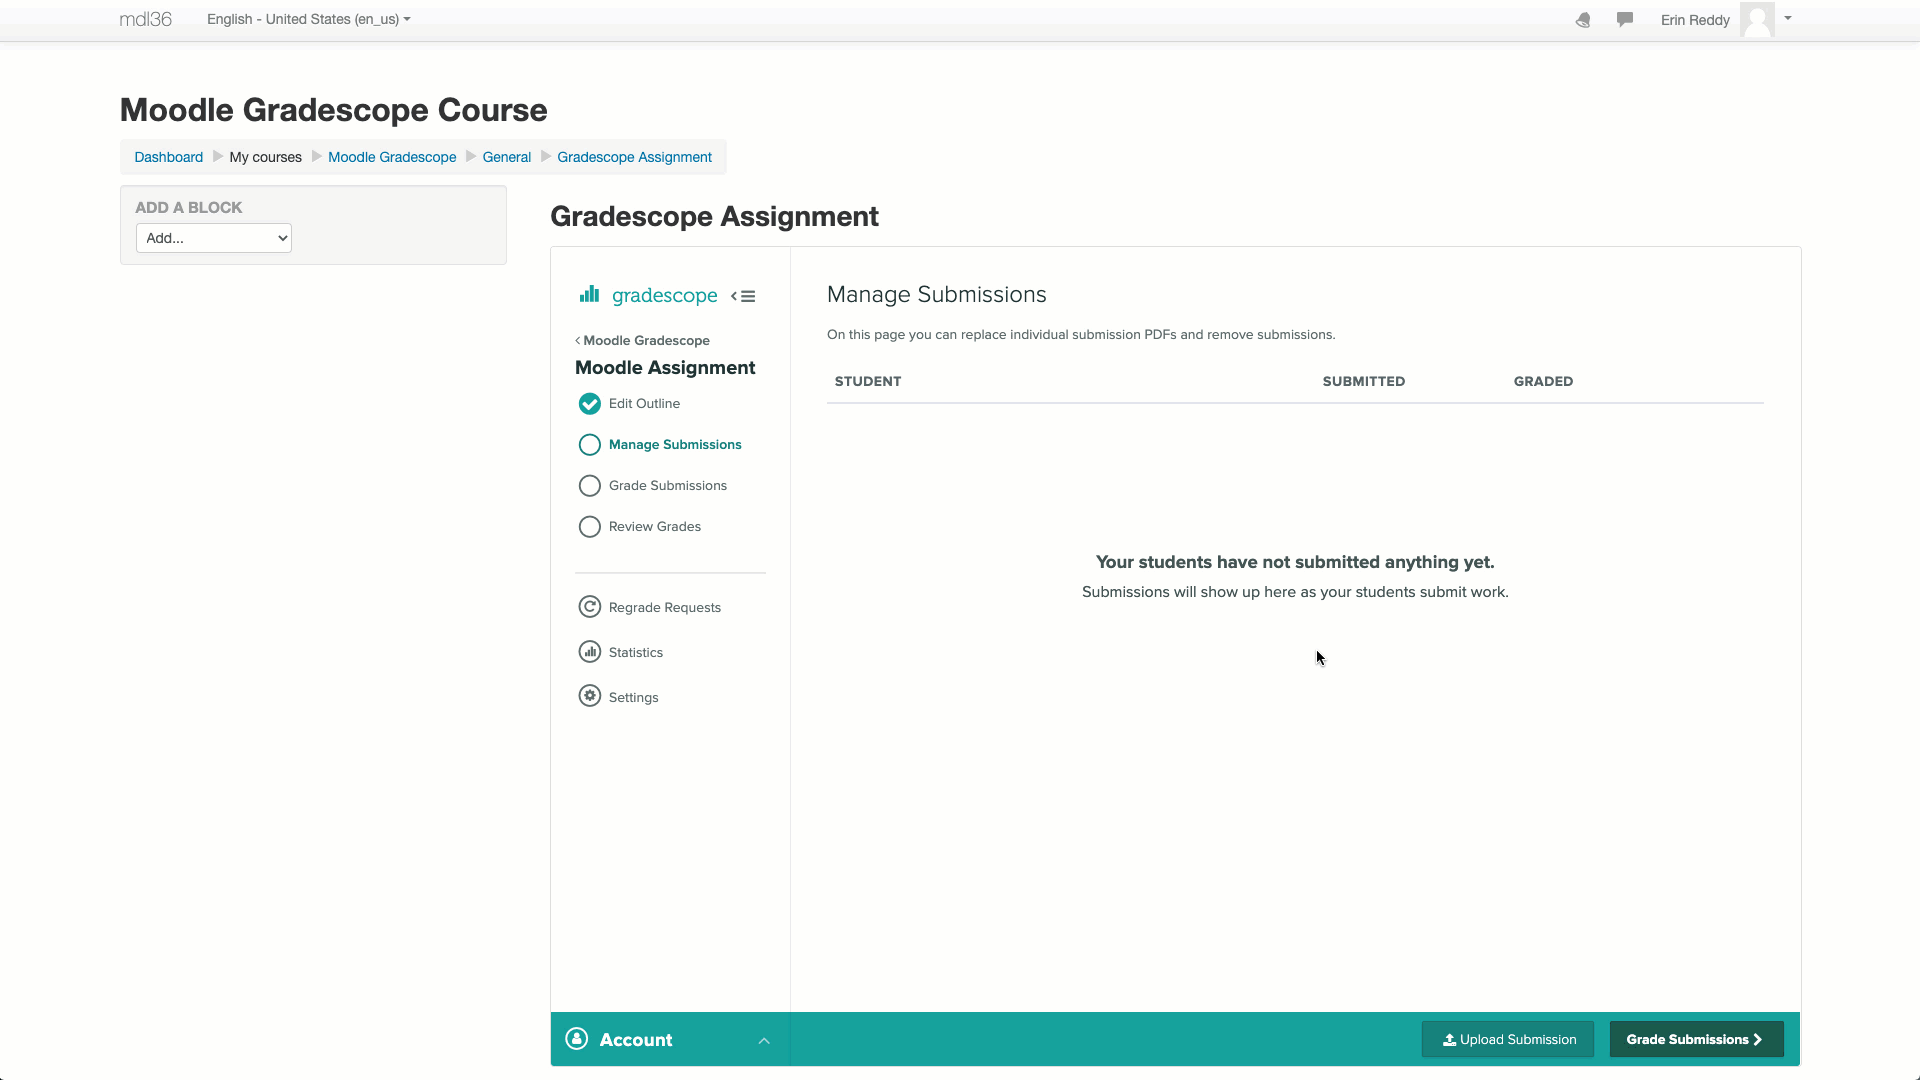
Task: Sort by the SUBMITTED column header
Action: coord(1364,382)
